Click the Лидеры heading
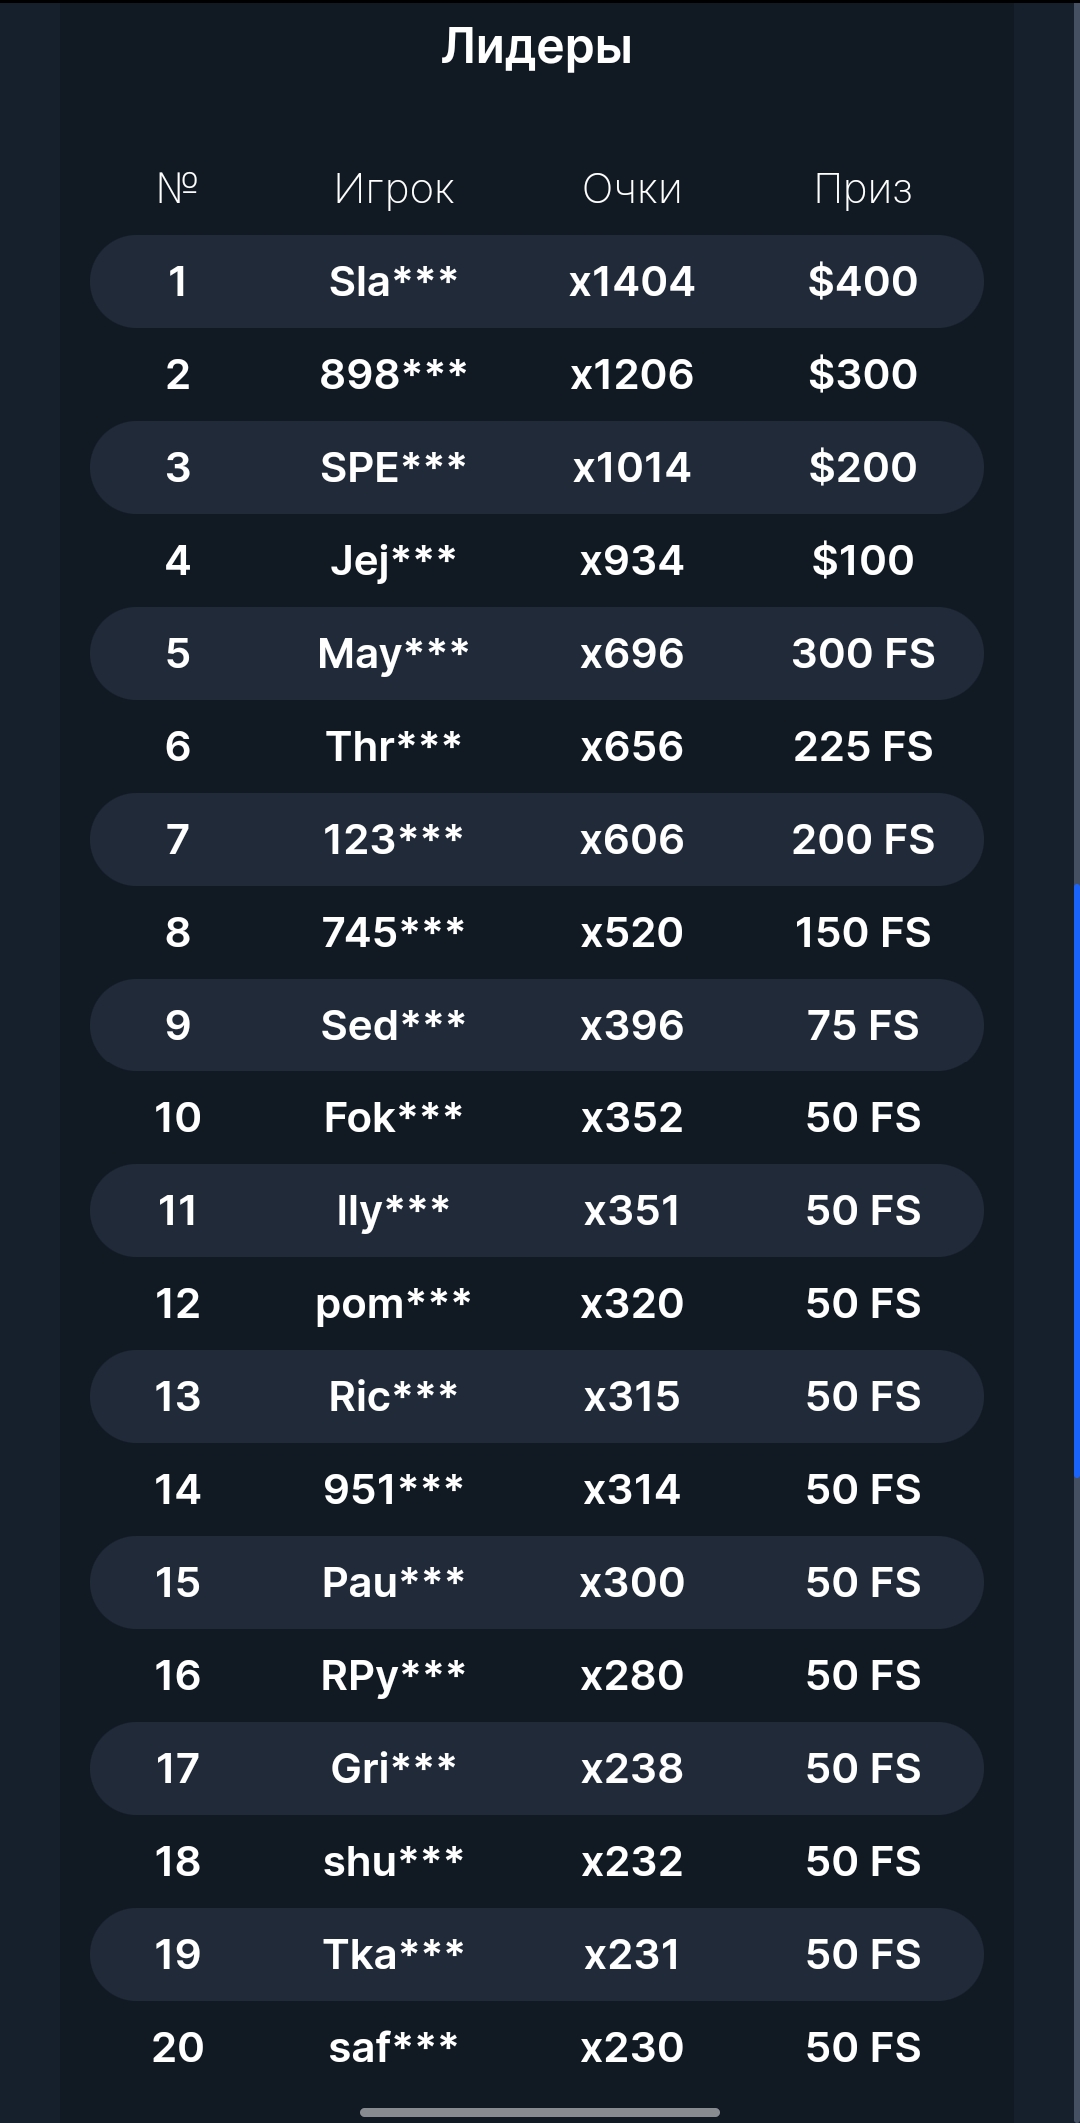 pos(537,46)
